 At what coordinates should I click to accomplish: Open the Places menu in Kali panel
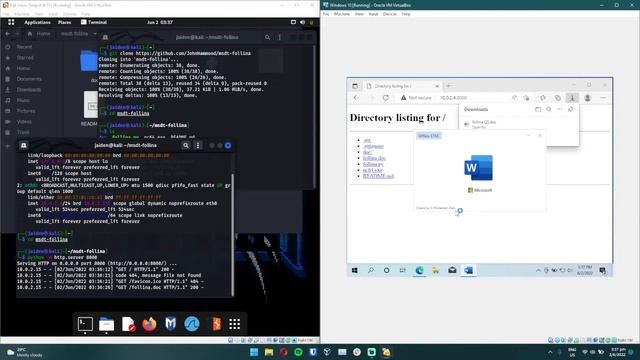click(x=64, y=22)
